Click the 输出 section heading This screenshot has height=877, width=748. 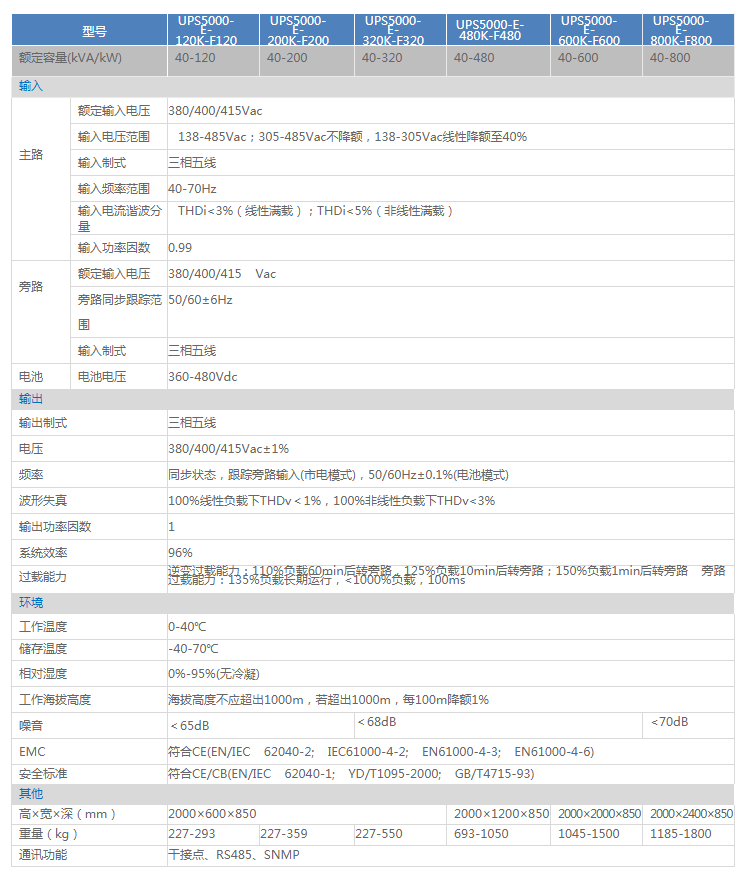point(31,399)
